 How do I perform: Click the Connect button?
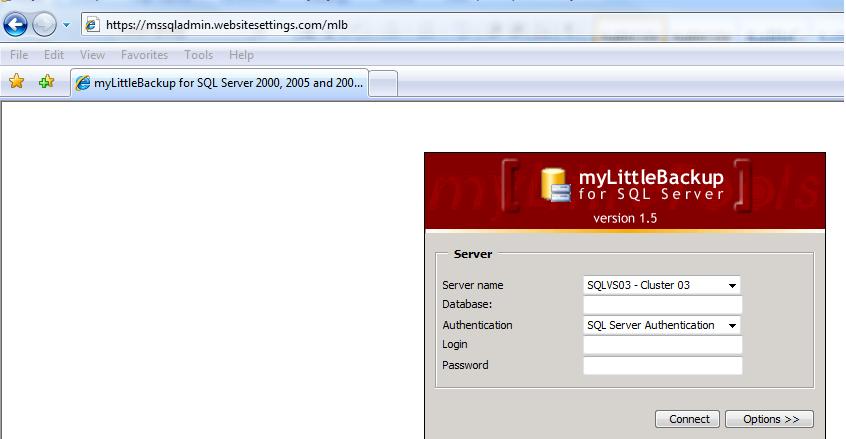687,419
